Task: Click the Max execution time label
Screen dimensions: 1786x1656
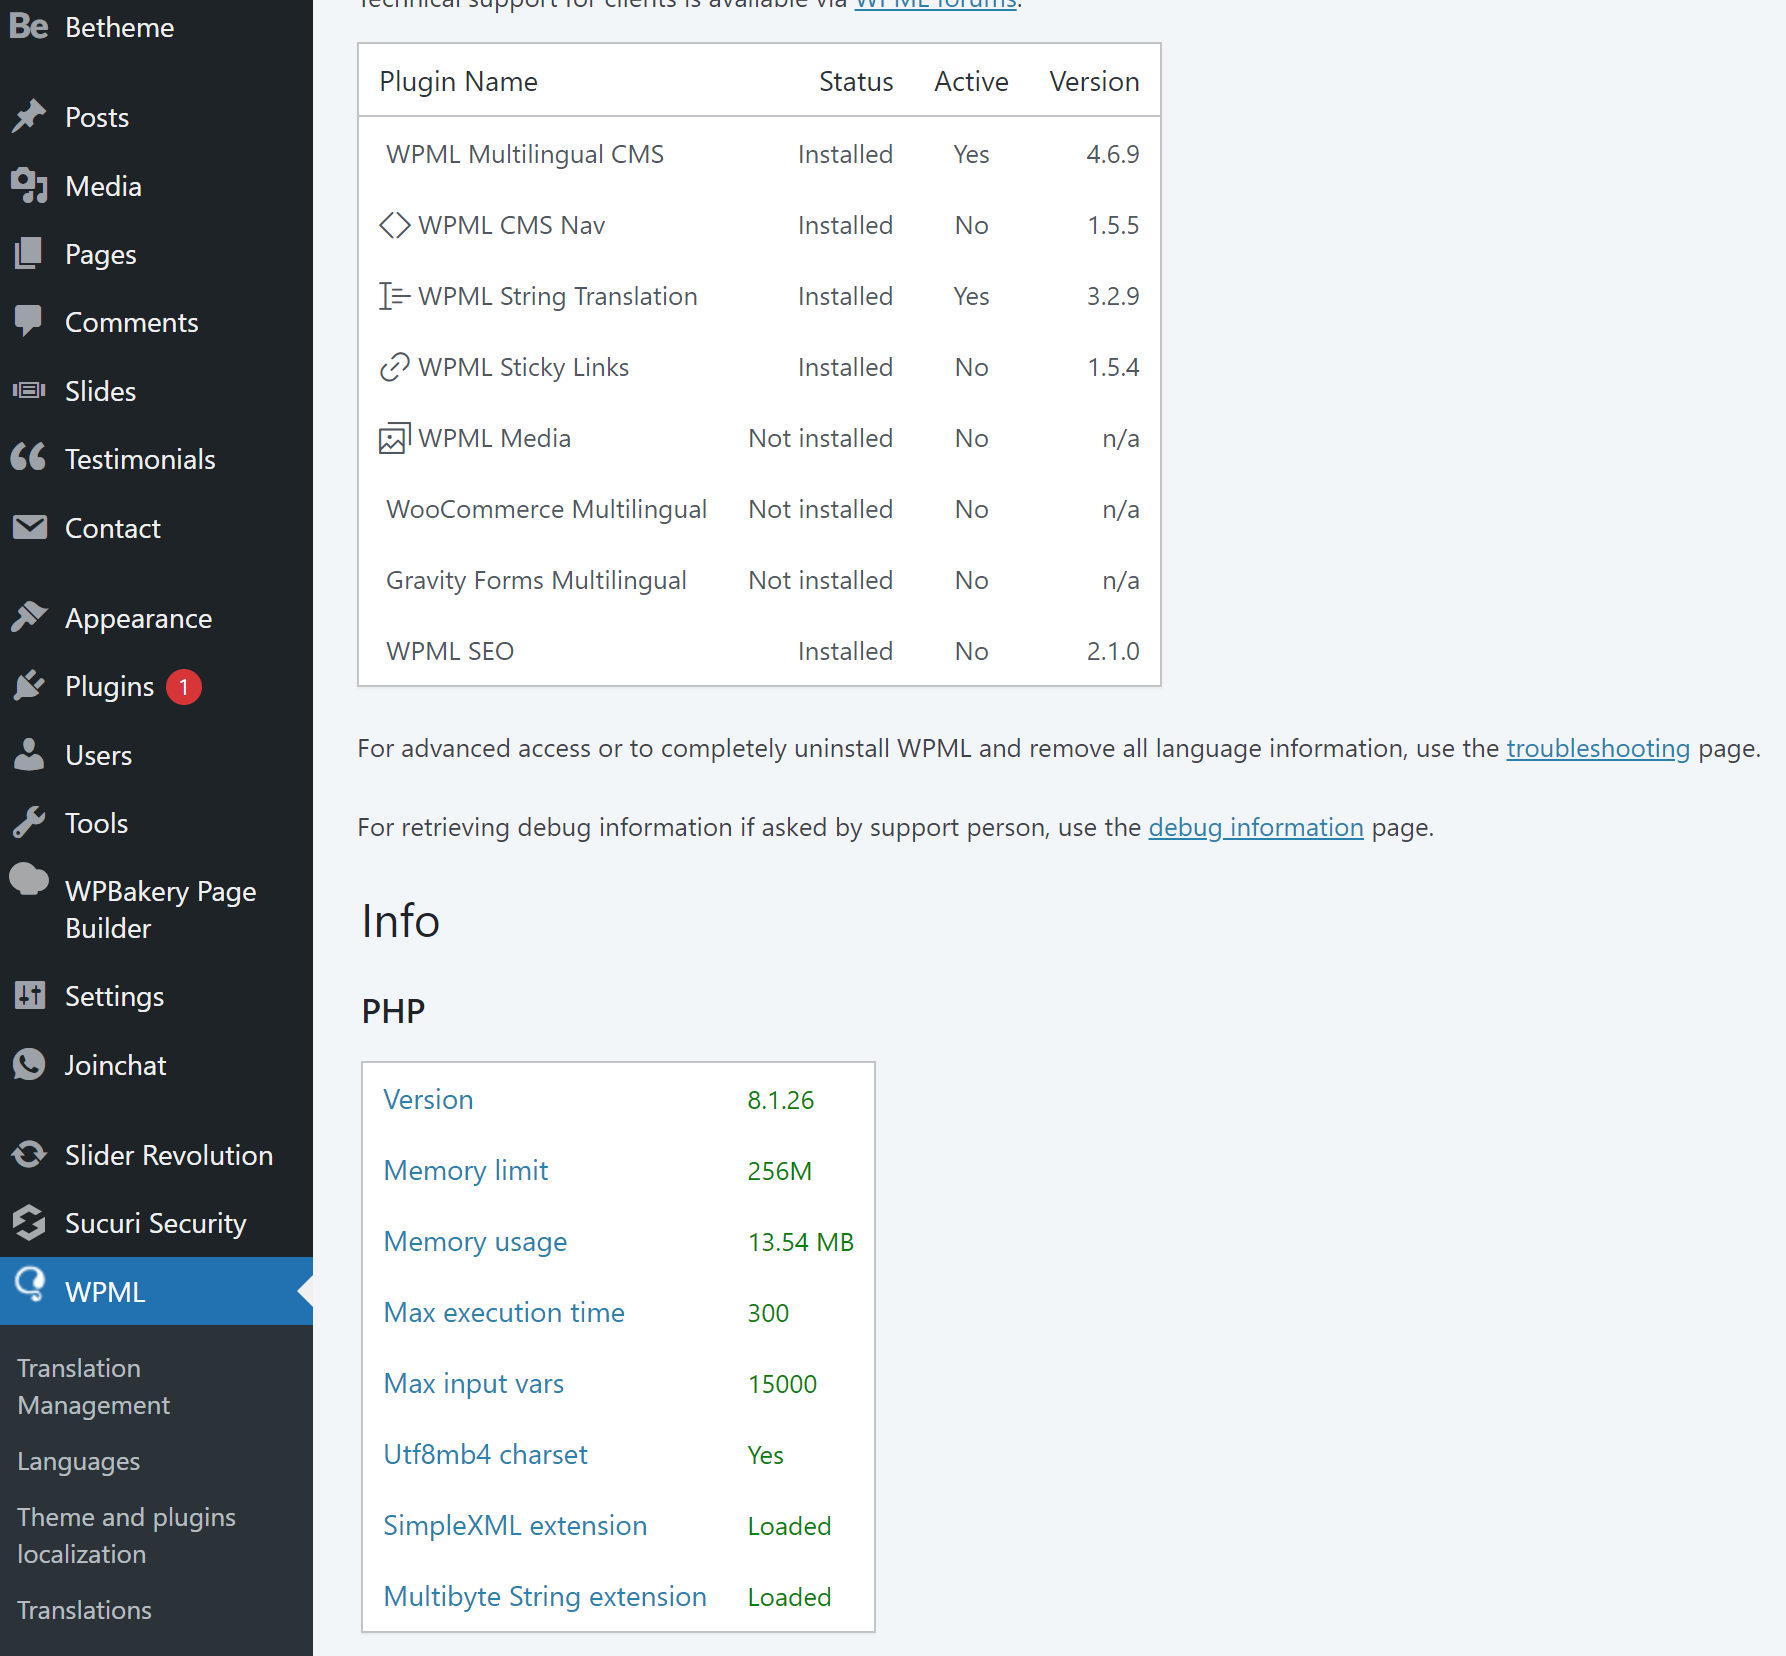Action: (x=505, y=1312)
